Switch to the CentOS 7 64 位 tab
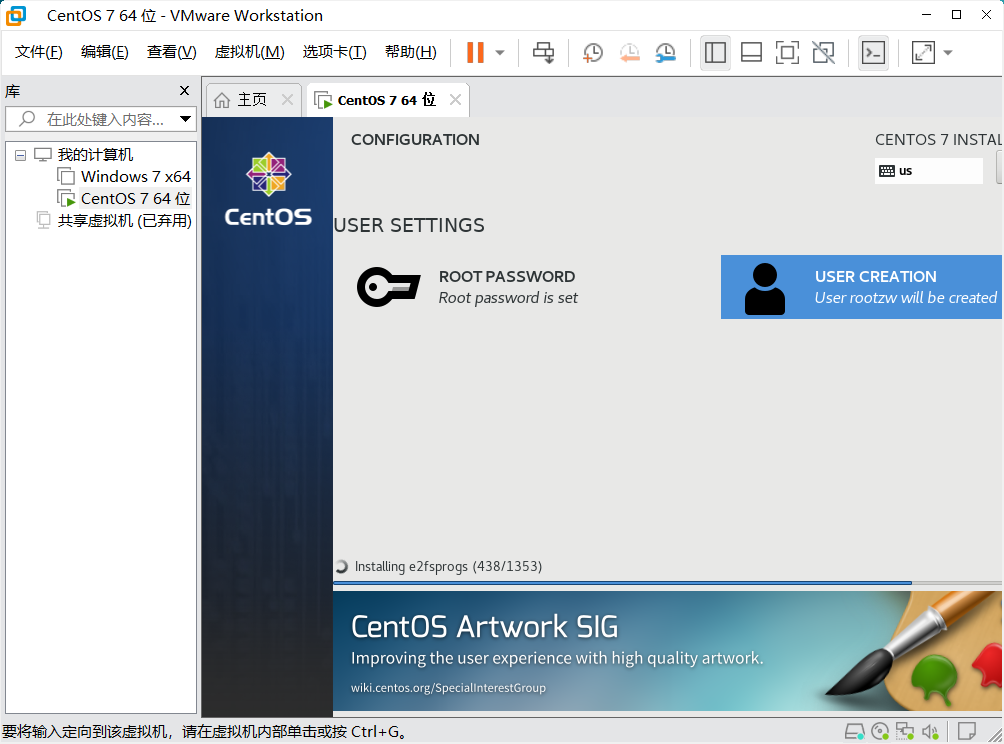Image resolution: width=1004 pixels, height=744 pixels. pos(387,100)
